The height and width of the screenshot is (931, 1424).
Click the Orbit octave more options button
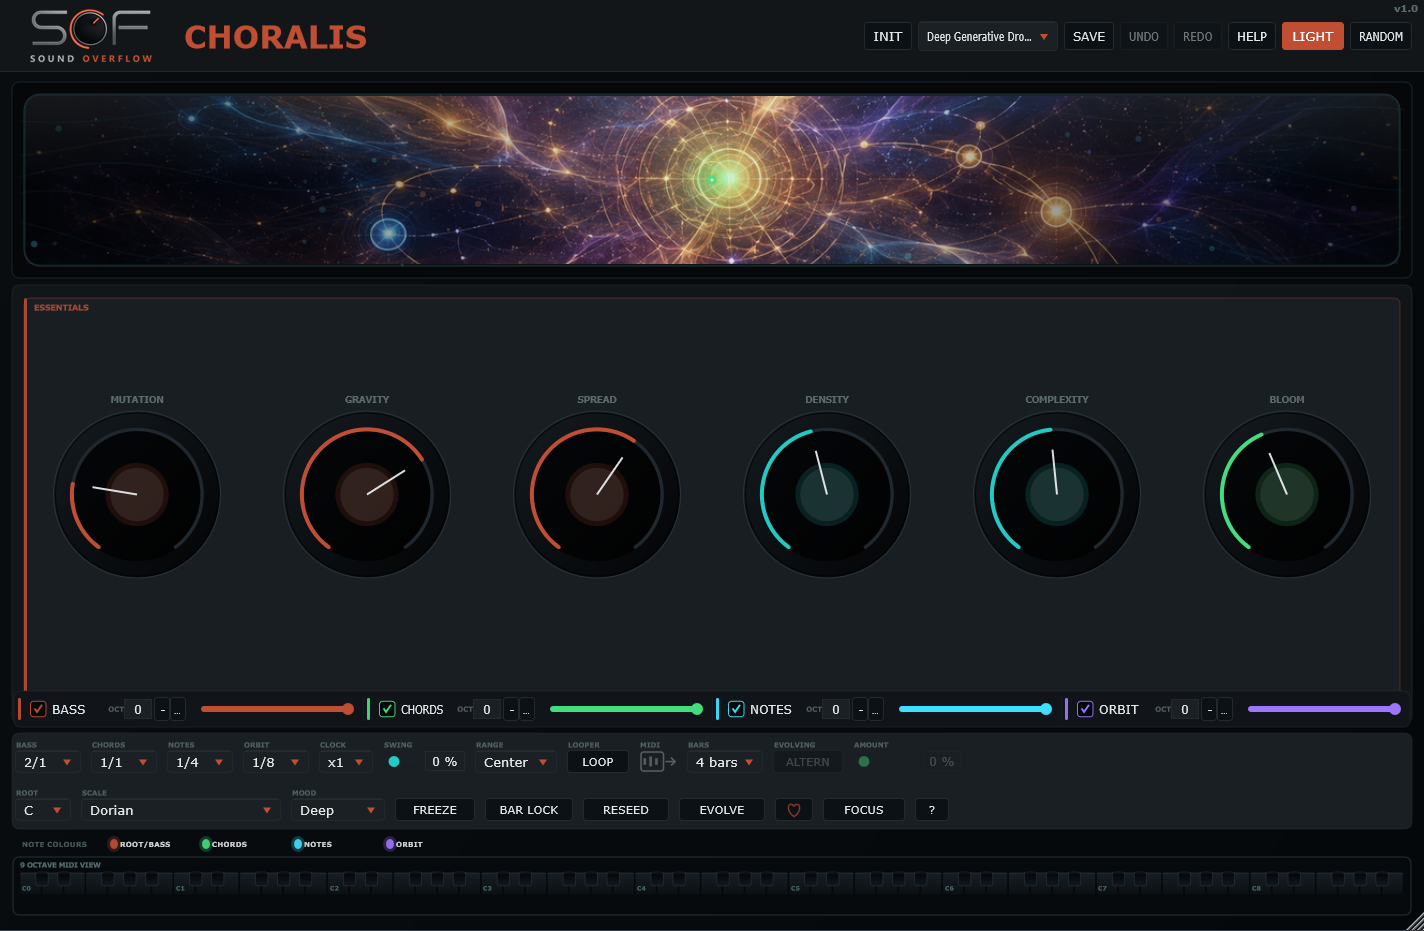tap(1225, 710)
